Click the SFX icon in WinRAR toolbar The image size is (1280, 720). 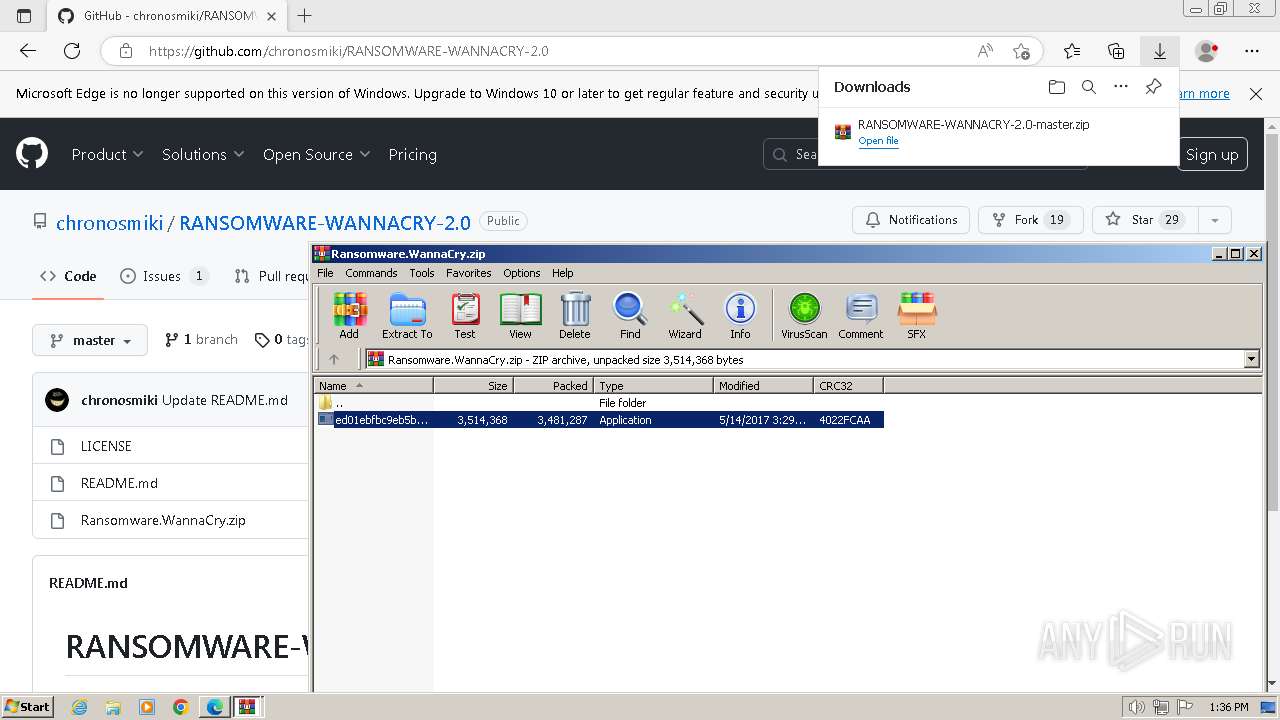pos(917,315)
